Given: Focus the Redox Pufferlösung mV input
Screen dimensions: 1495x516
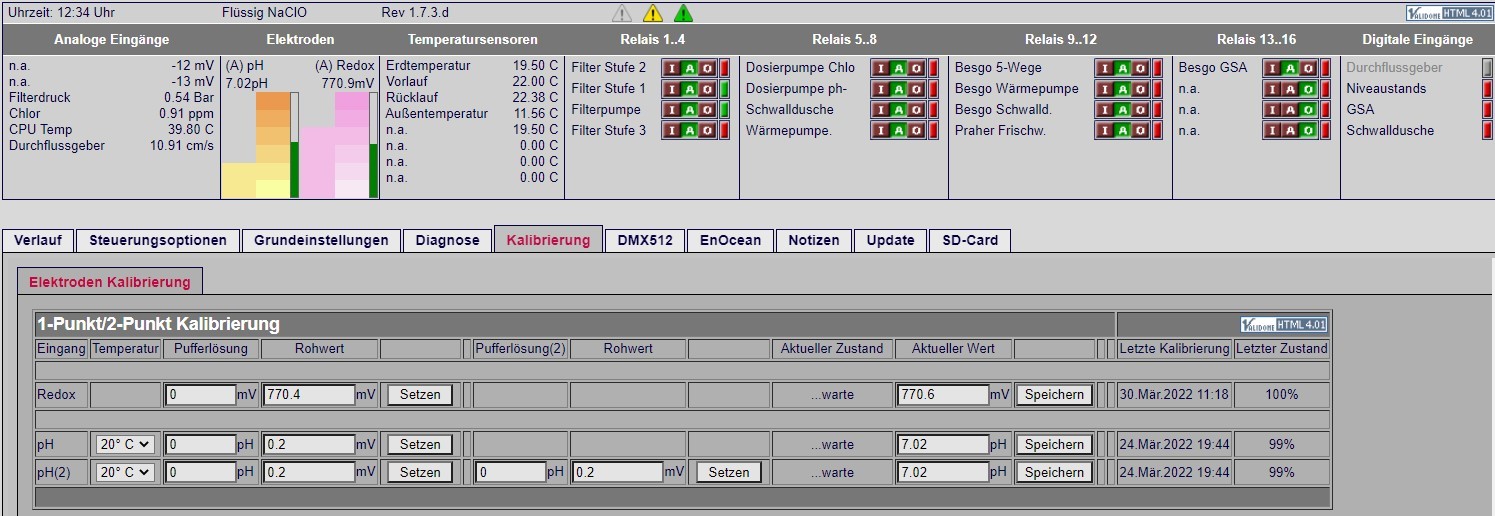Looking at the screenshot, I should point(201,395).
